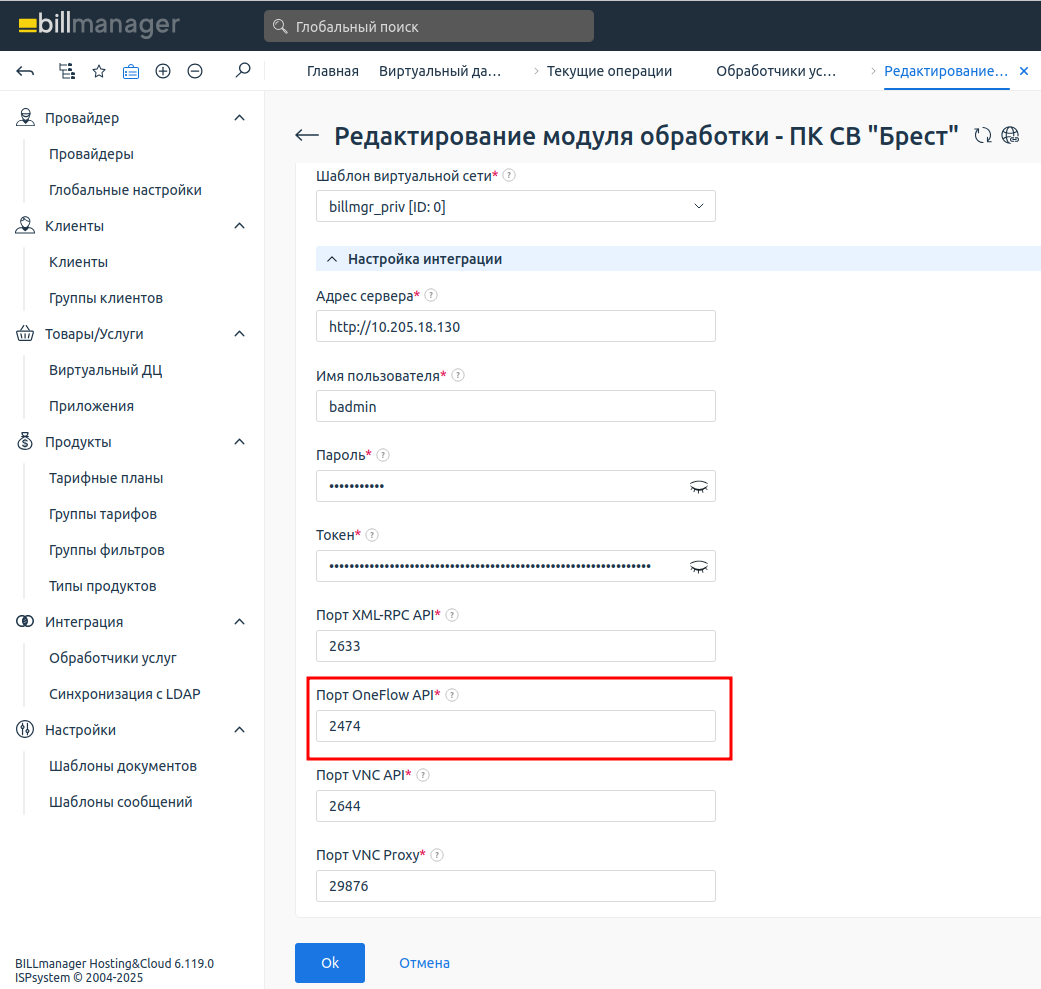
Task: Show password with the Пароль eye toggle
Action: pos(698,486)
